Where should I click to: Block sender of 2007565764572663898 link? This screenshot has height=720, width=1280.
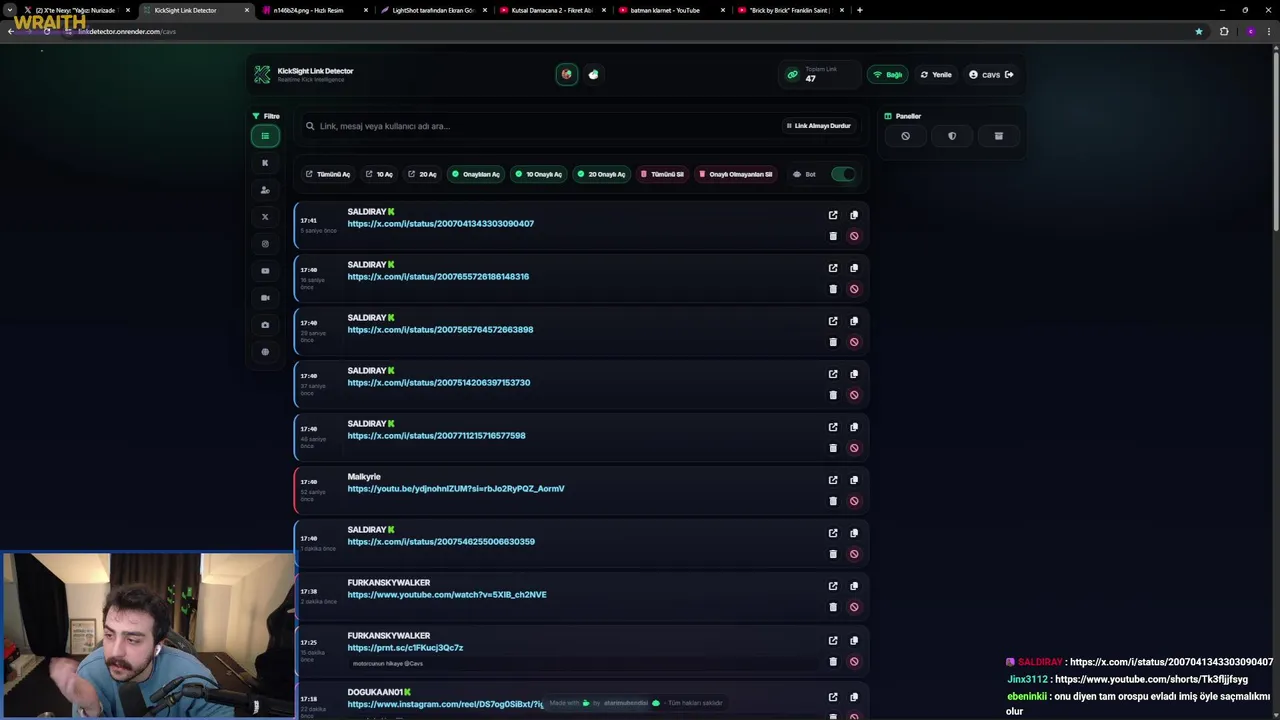click(854, 342)
